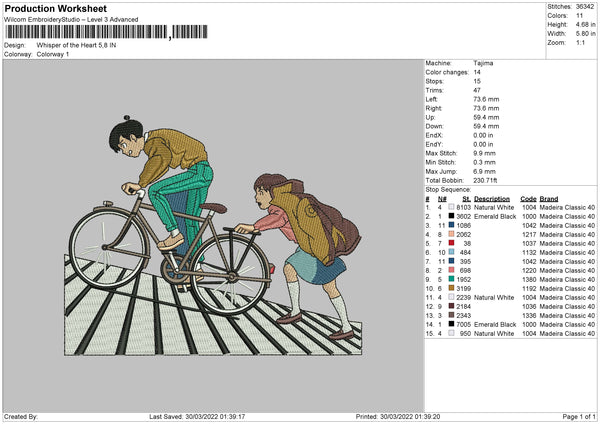The image size is (600, 424).
Task: Click 'Natural White' description in stop row 1
Action: click(x=494, y=207)
